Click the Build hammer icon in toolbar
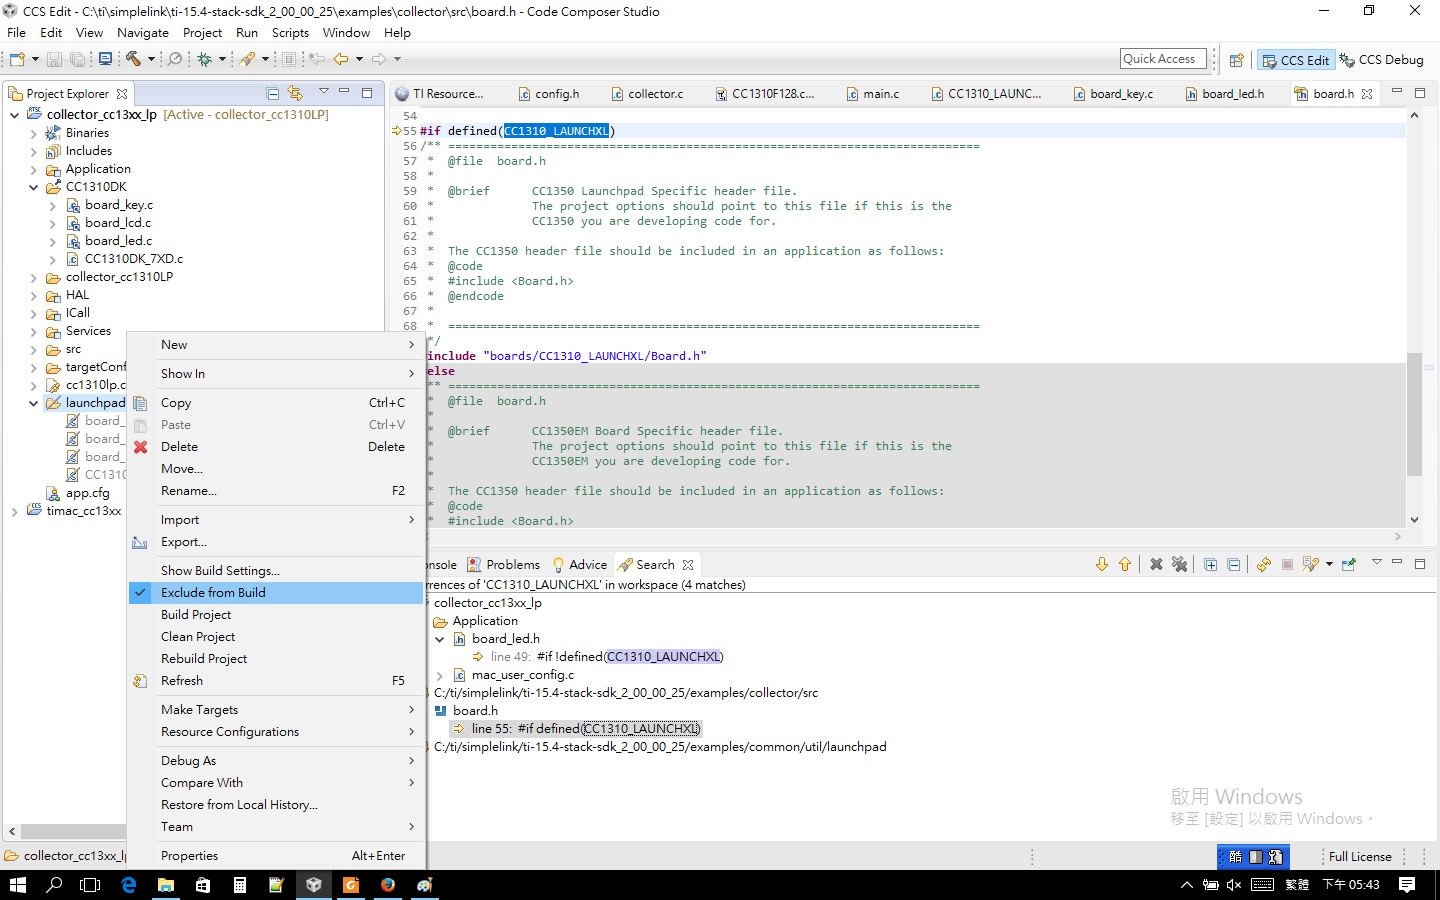Screen dimensions: 1440x900 point(133,59)
